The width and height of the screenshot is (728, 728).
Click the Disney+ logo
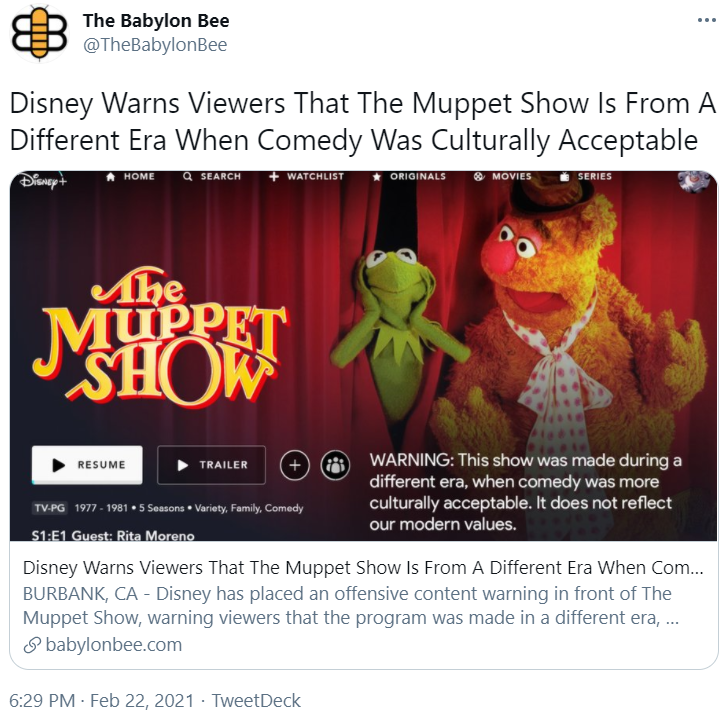pos(43,181)
